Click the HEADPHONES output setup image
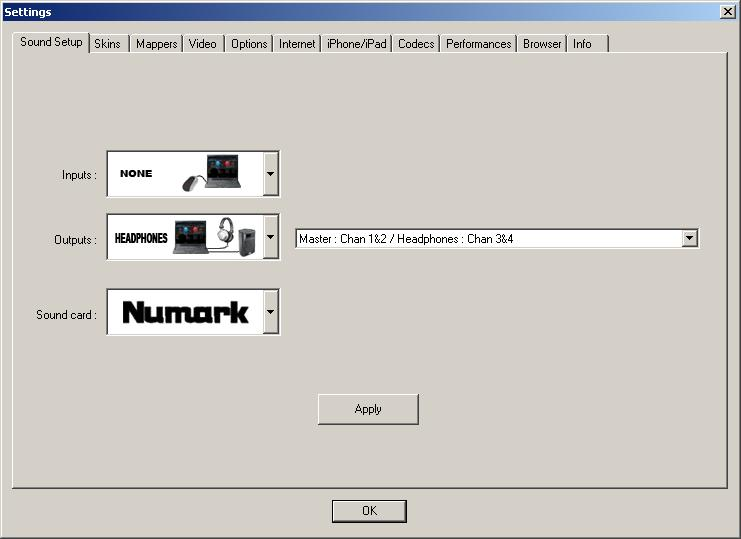The image size is (741, 539). click(x=185, y=237)
